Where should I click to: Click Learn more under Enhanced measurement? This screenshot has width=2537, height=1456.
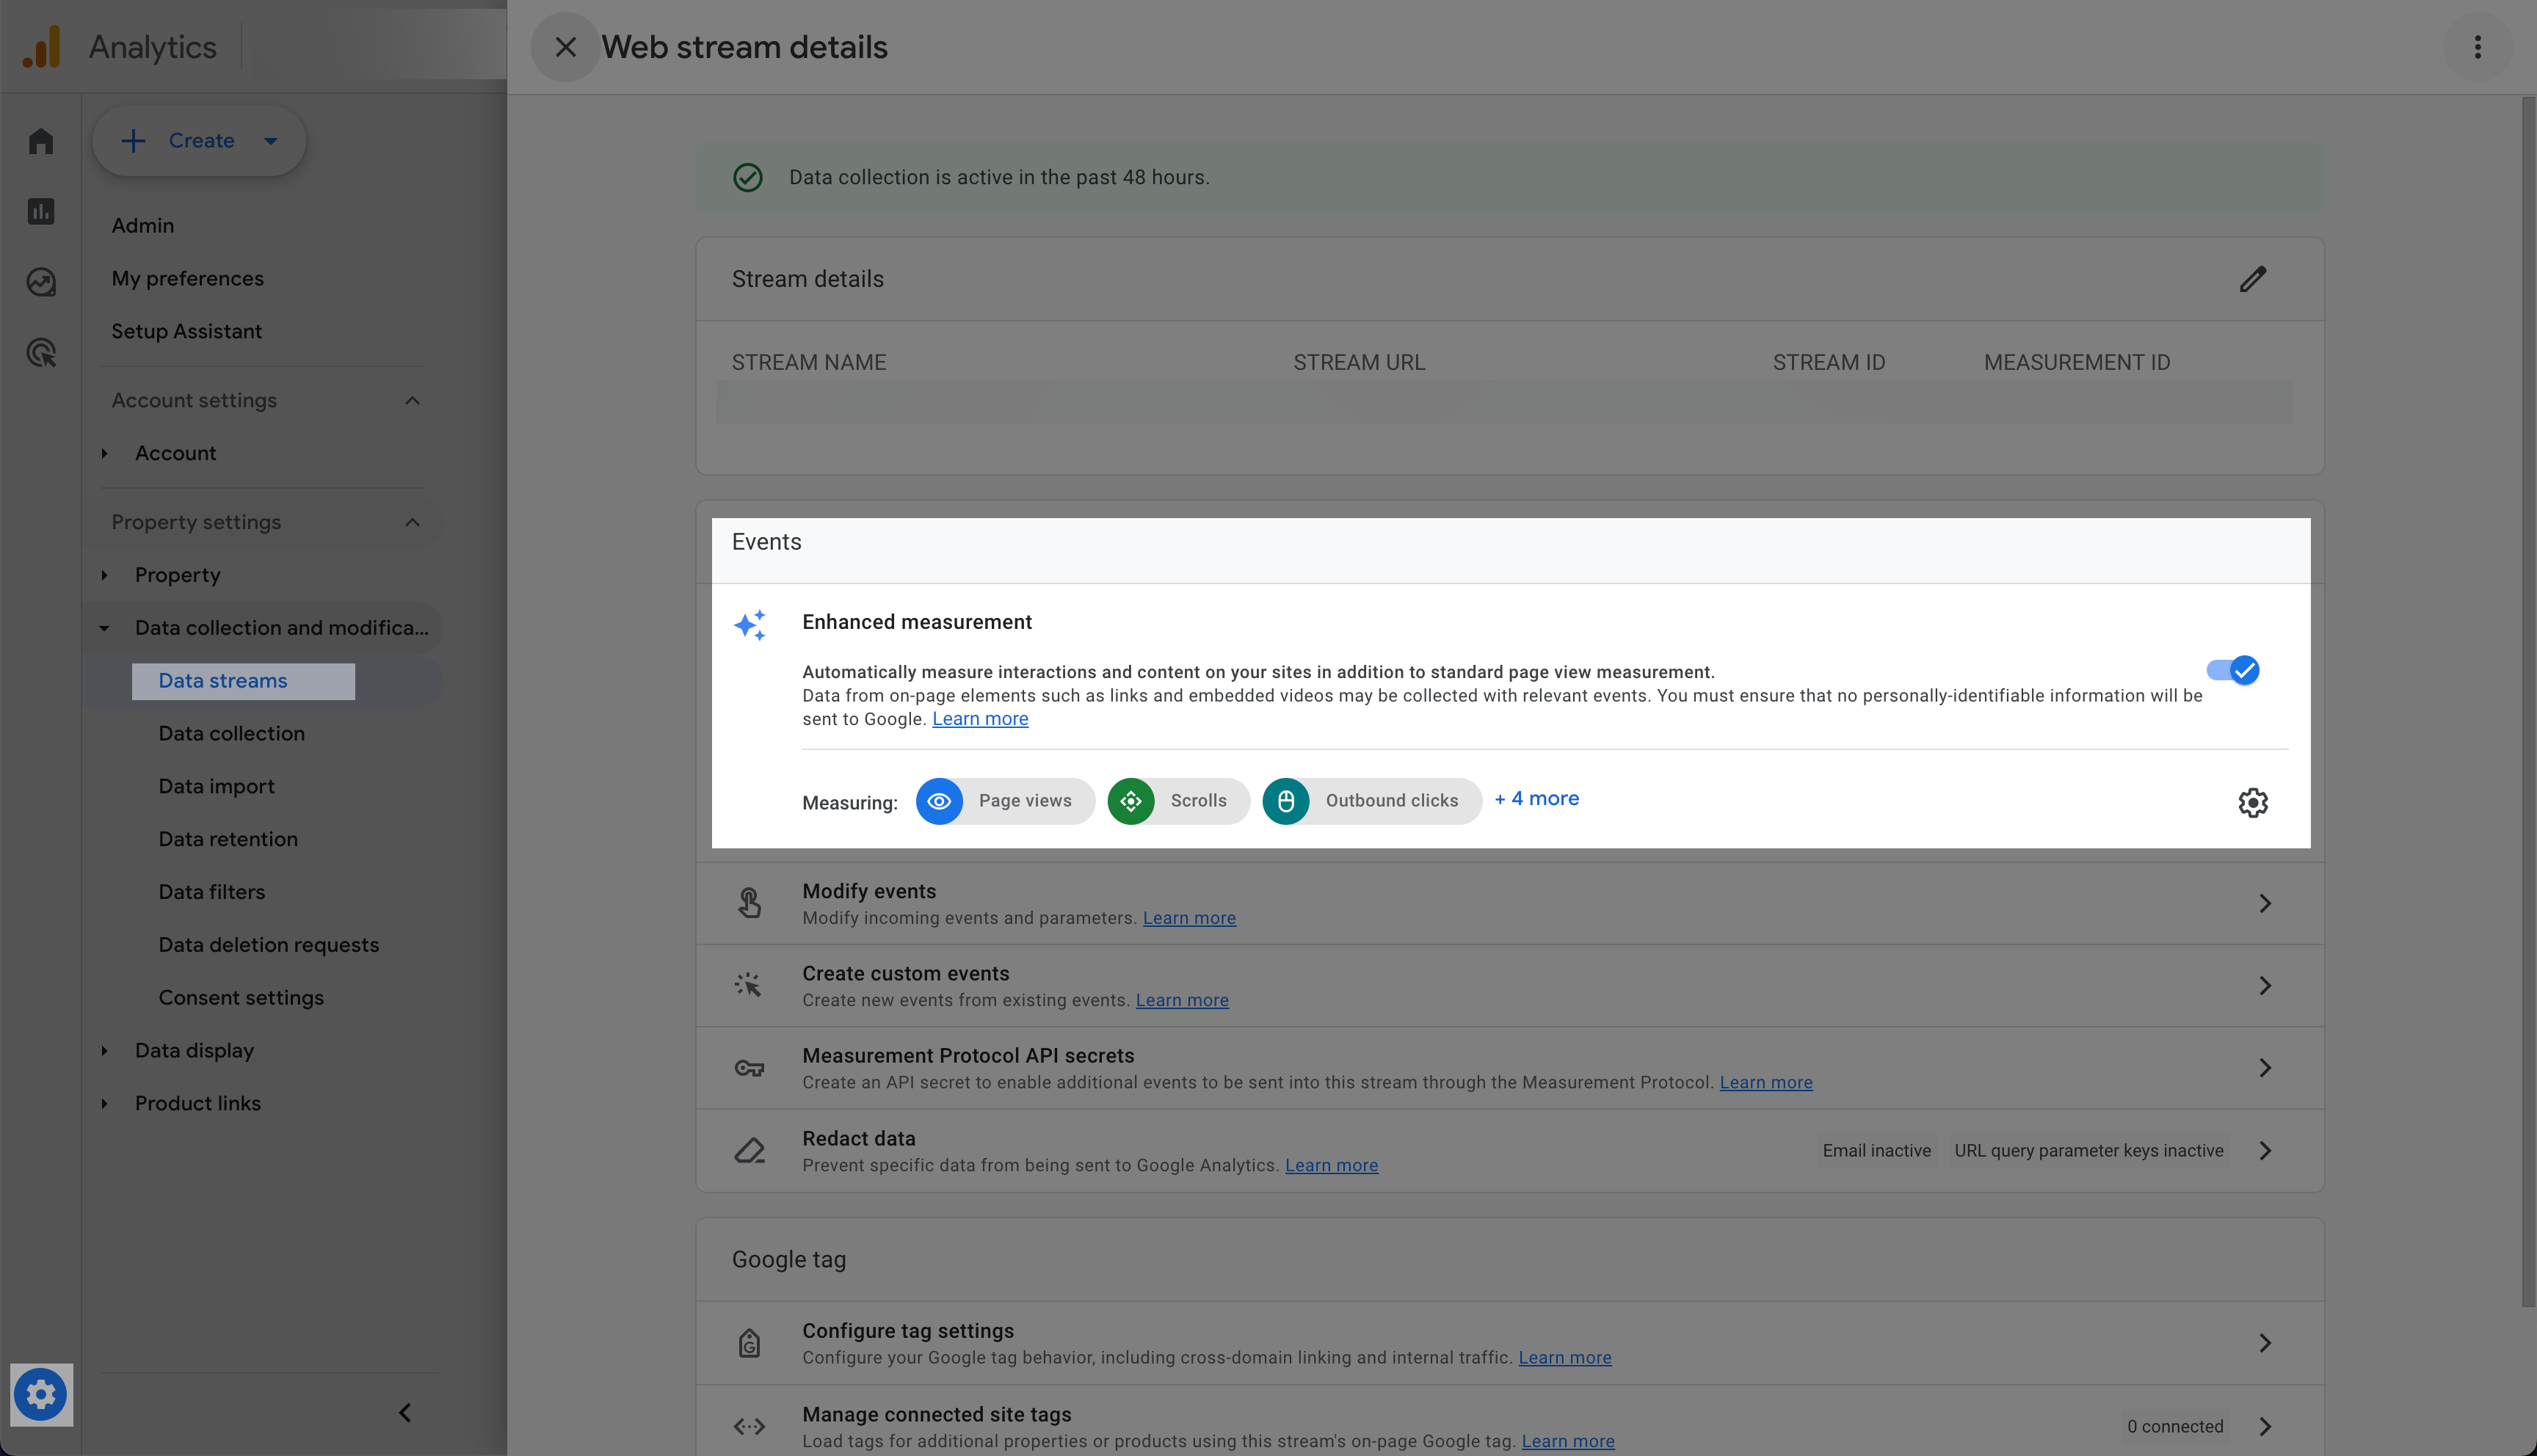(980, 718)
